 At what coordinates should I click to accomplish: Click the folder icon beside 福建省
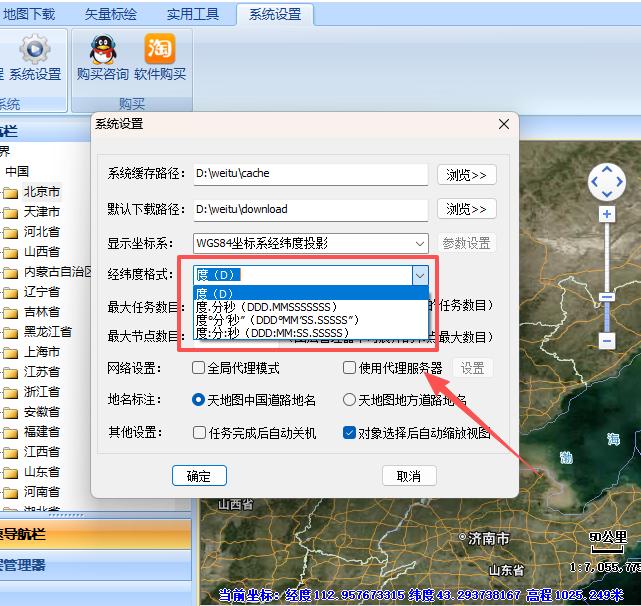(x=10, y=433)
